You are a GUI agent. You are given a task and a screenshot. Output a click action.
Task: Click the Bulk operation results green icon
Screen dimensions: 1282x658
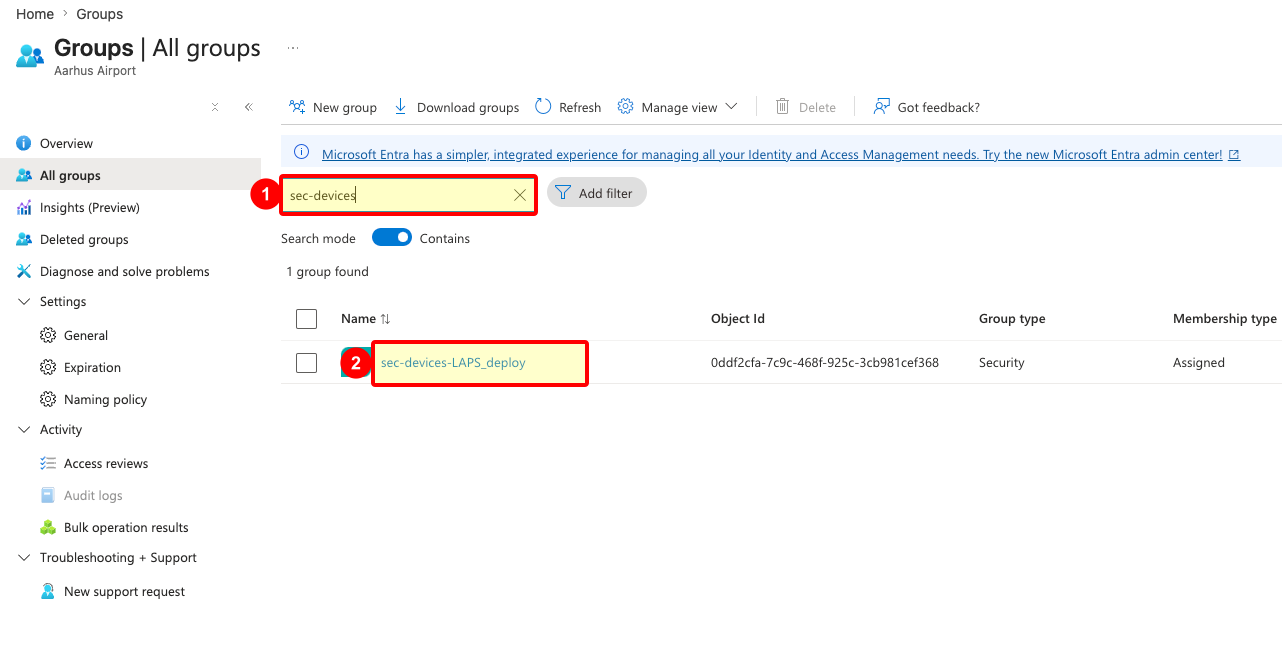point(48,527)
